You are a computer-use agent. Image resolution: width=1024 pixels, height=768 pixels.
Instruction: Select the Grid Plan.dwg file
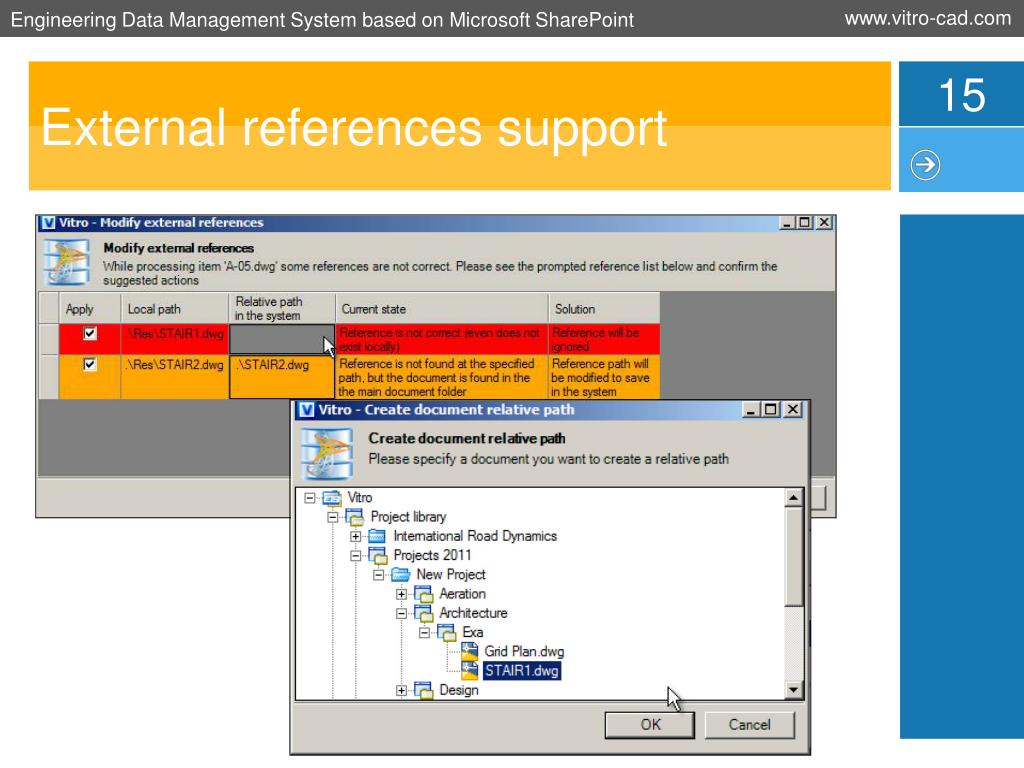[x=524, y=651]
